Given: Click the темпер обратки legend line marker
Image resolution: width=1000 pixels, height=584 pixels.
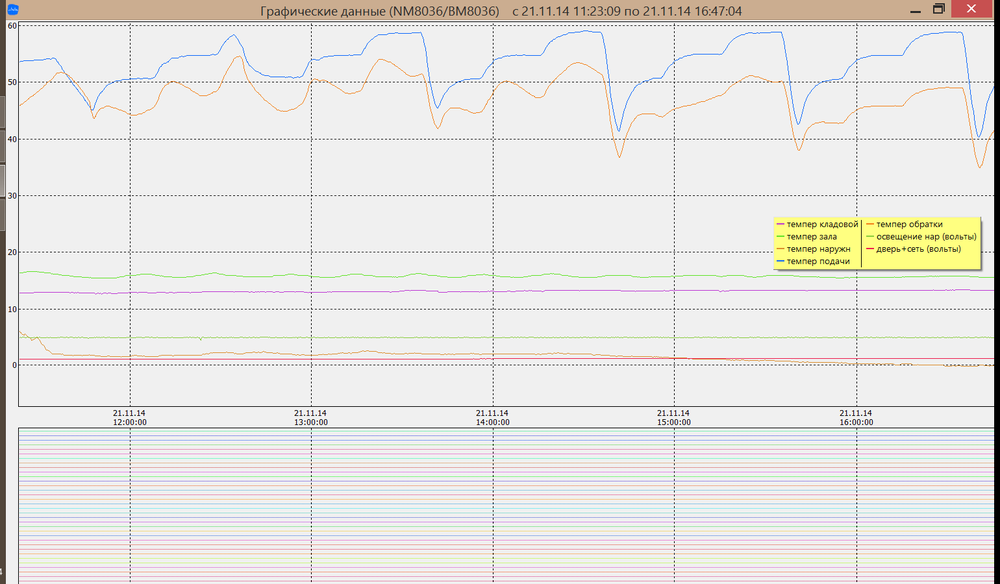Looking at the screenshot, I should coord(870,224).
